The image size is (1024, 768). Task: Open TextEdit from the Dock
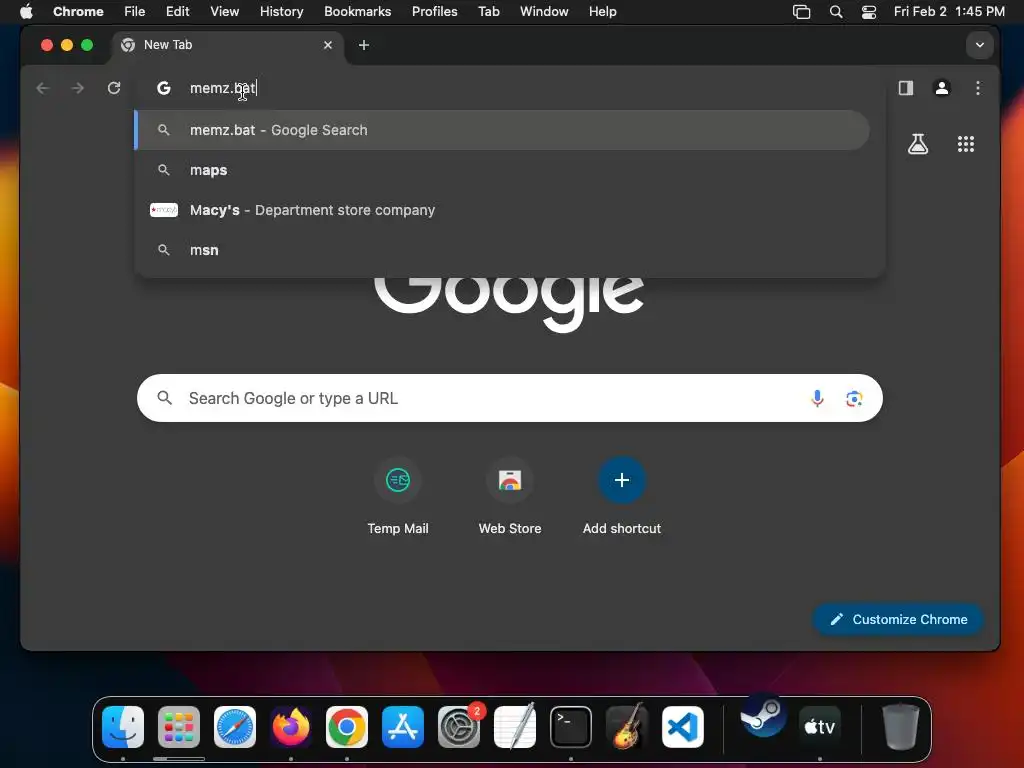(x=515, y=726)
